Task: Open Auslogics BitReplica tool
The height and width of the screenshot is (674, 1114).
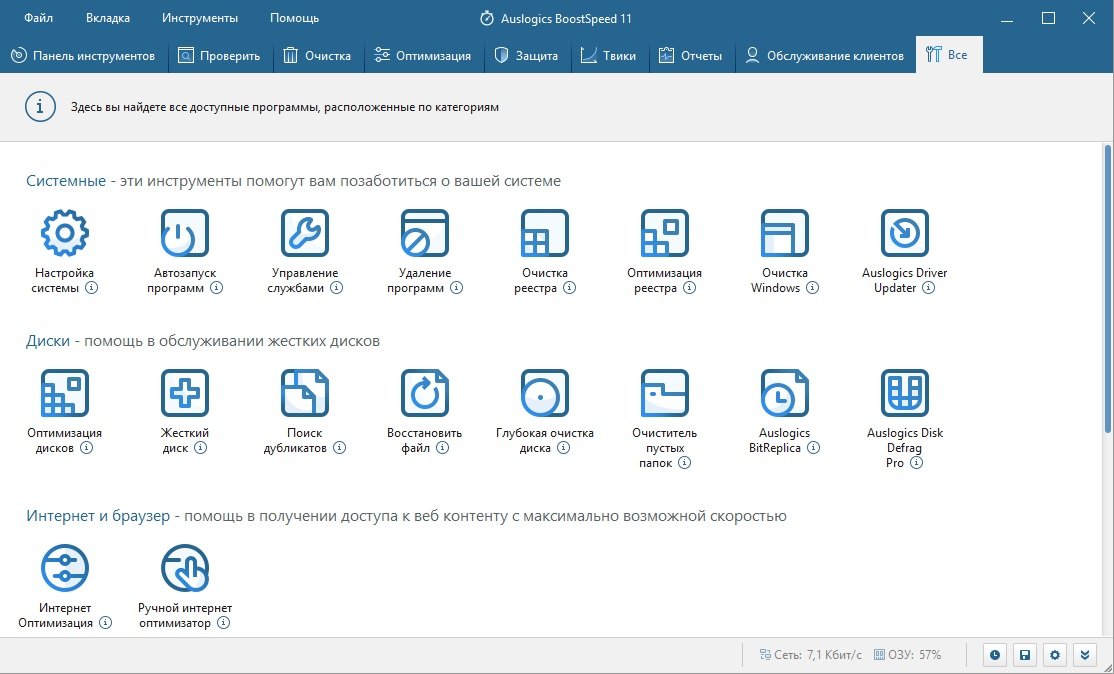Action: (x=785, y=393)
